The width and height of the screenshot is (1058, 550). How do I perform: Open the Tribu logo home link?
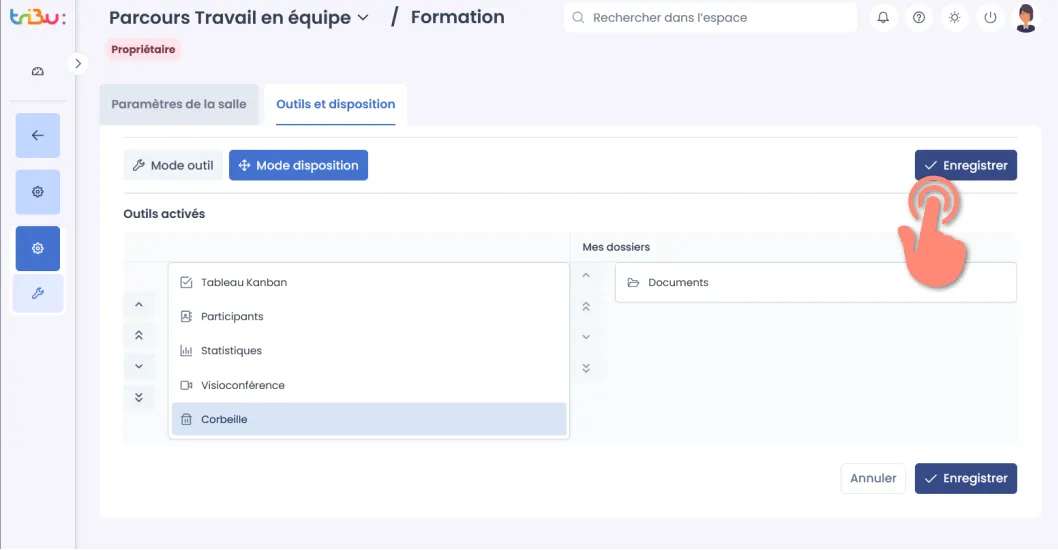click(x=38, y=16)
